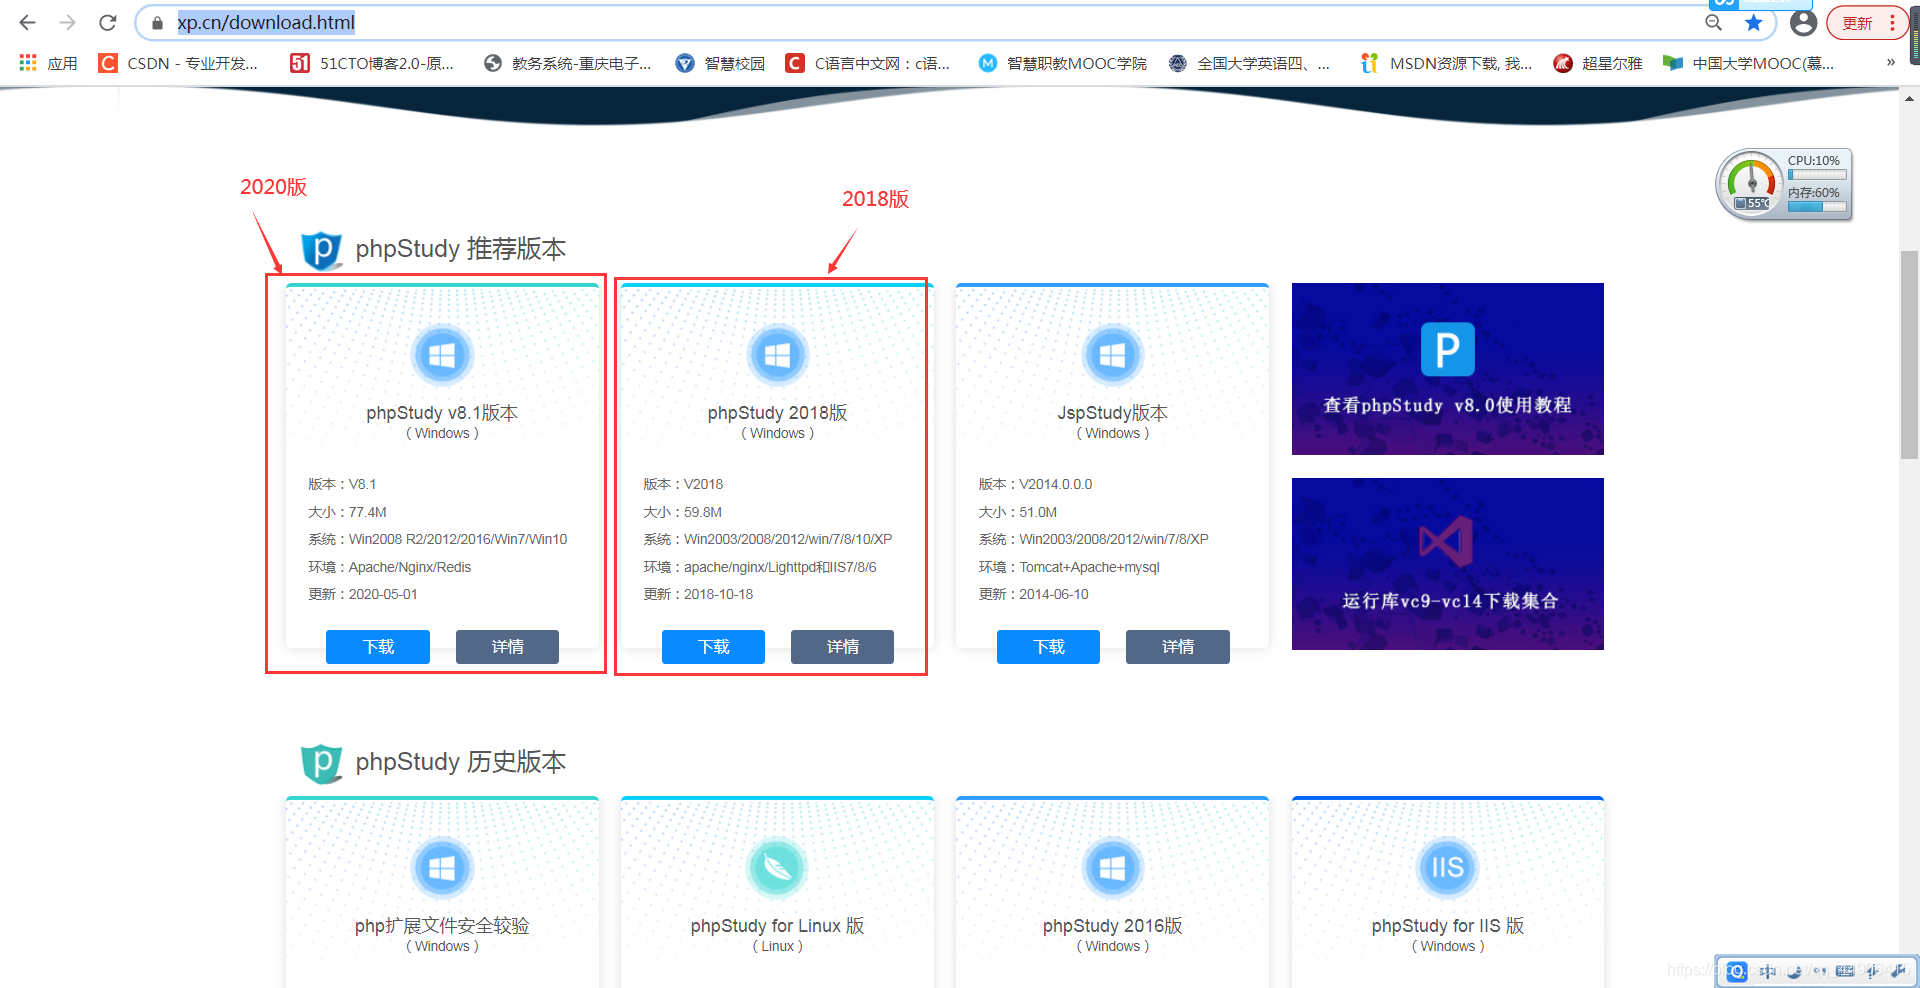Reload the page with the refresh icon

click(x=107, y=22)
